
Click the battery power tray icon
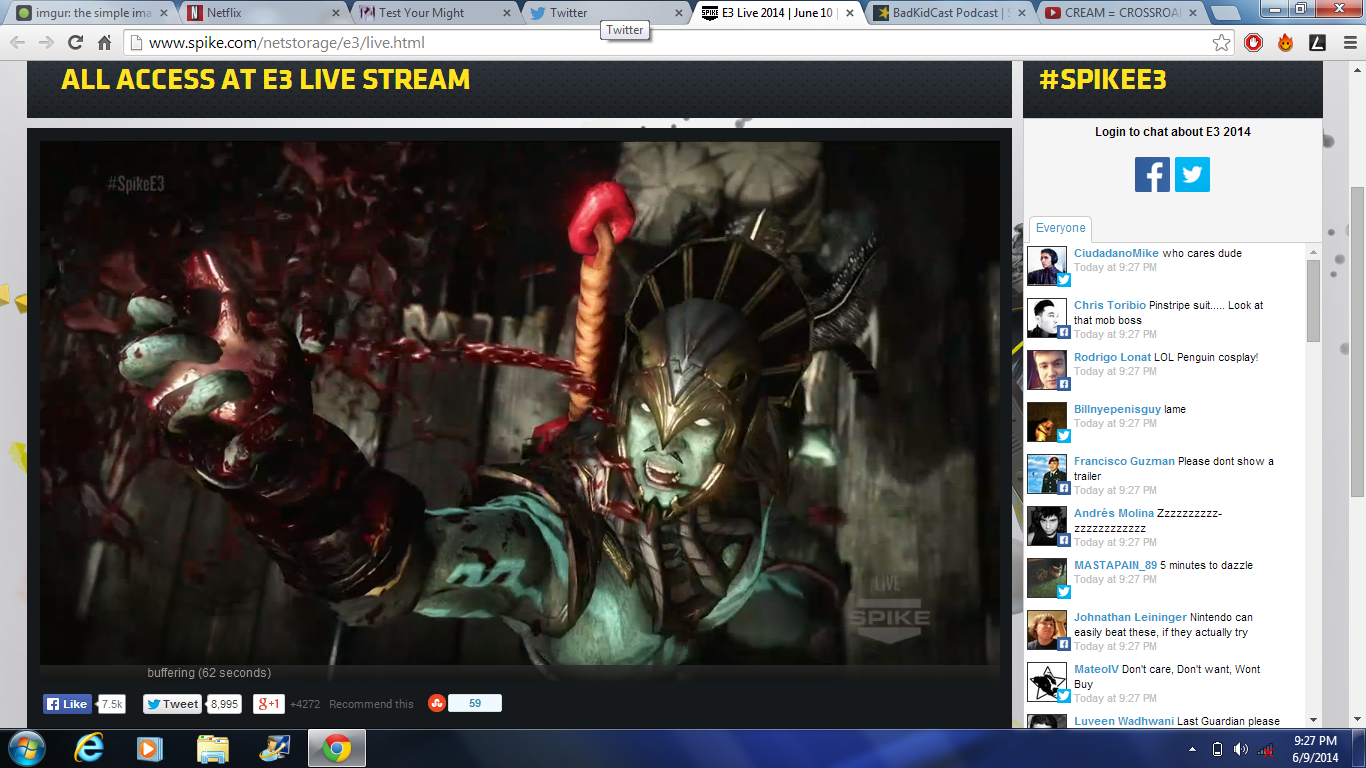(1217, 749)
